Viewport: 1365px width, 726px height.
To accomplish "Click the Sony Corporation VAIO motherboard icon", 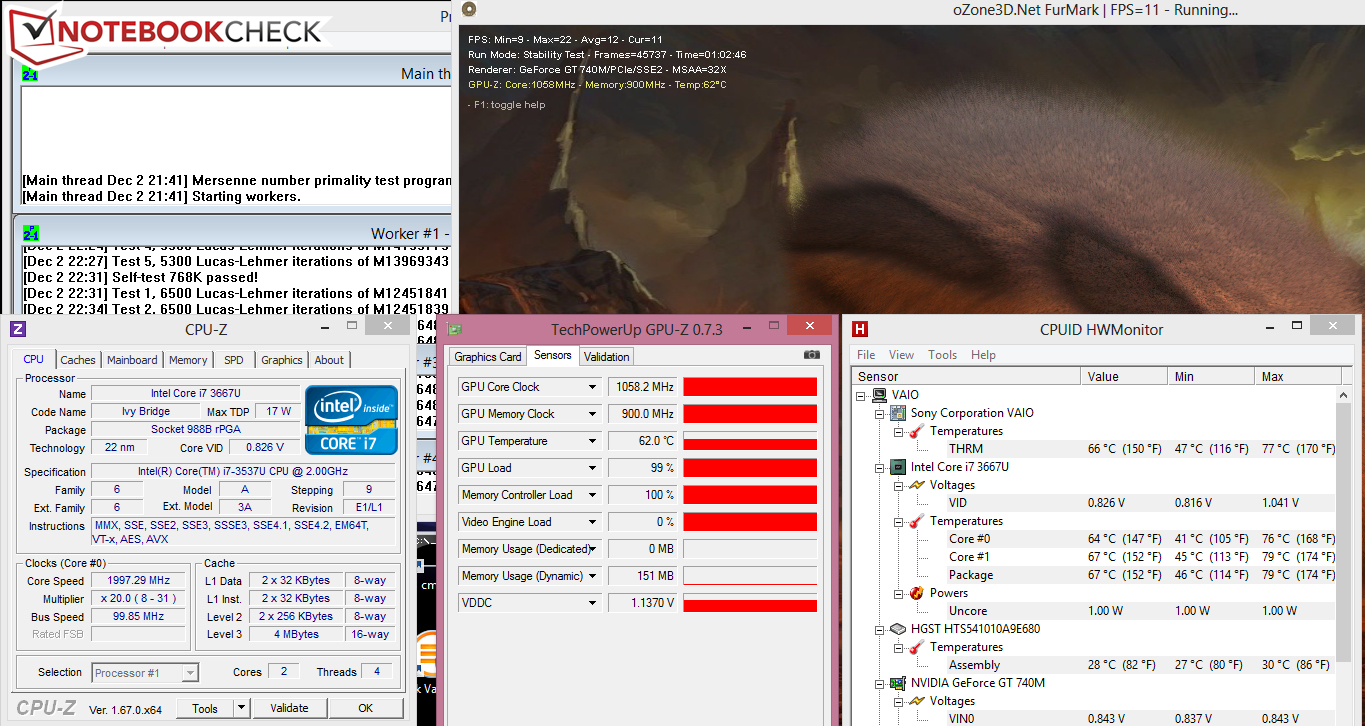I will 898,413.
